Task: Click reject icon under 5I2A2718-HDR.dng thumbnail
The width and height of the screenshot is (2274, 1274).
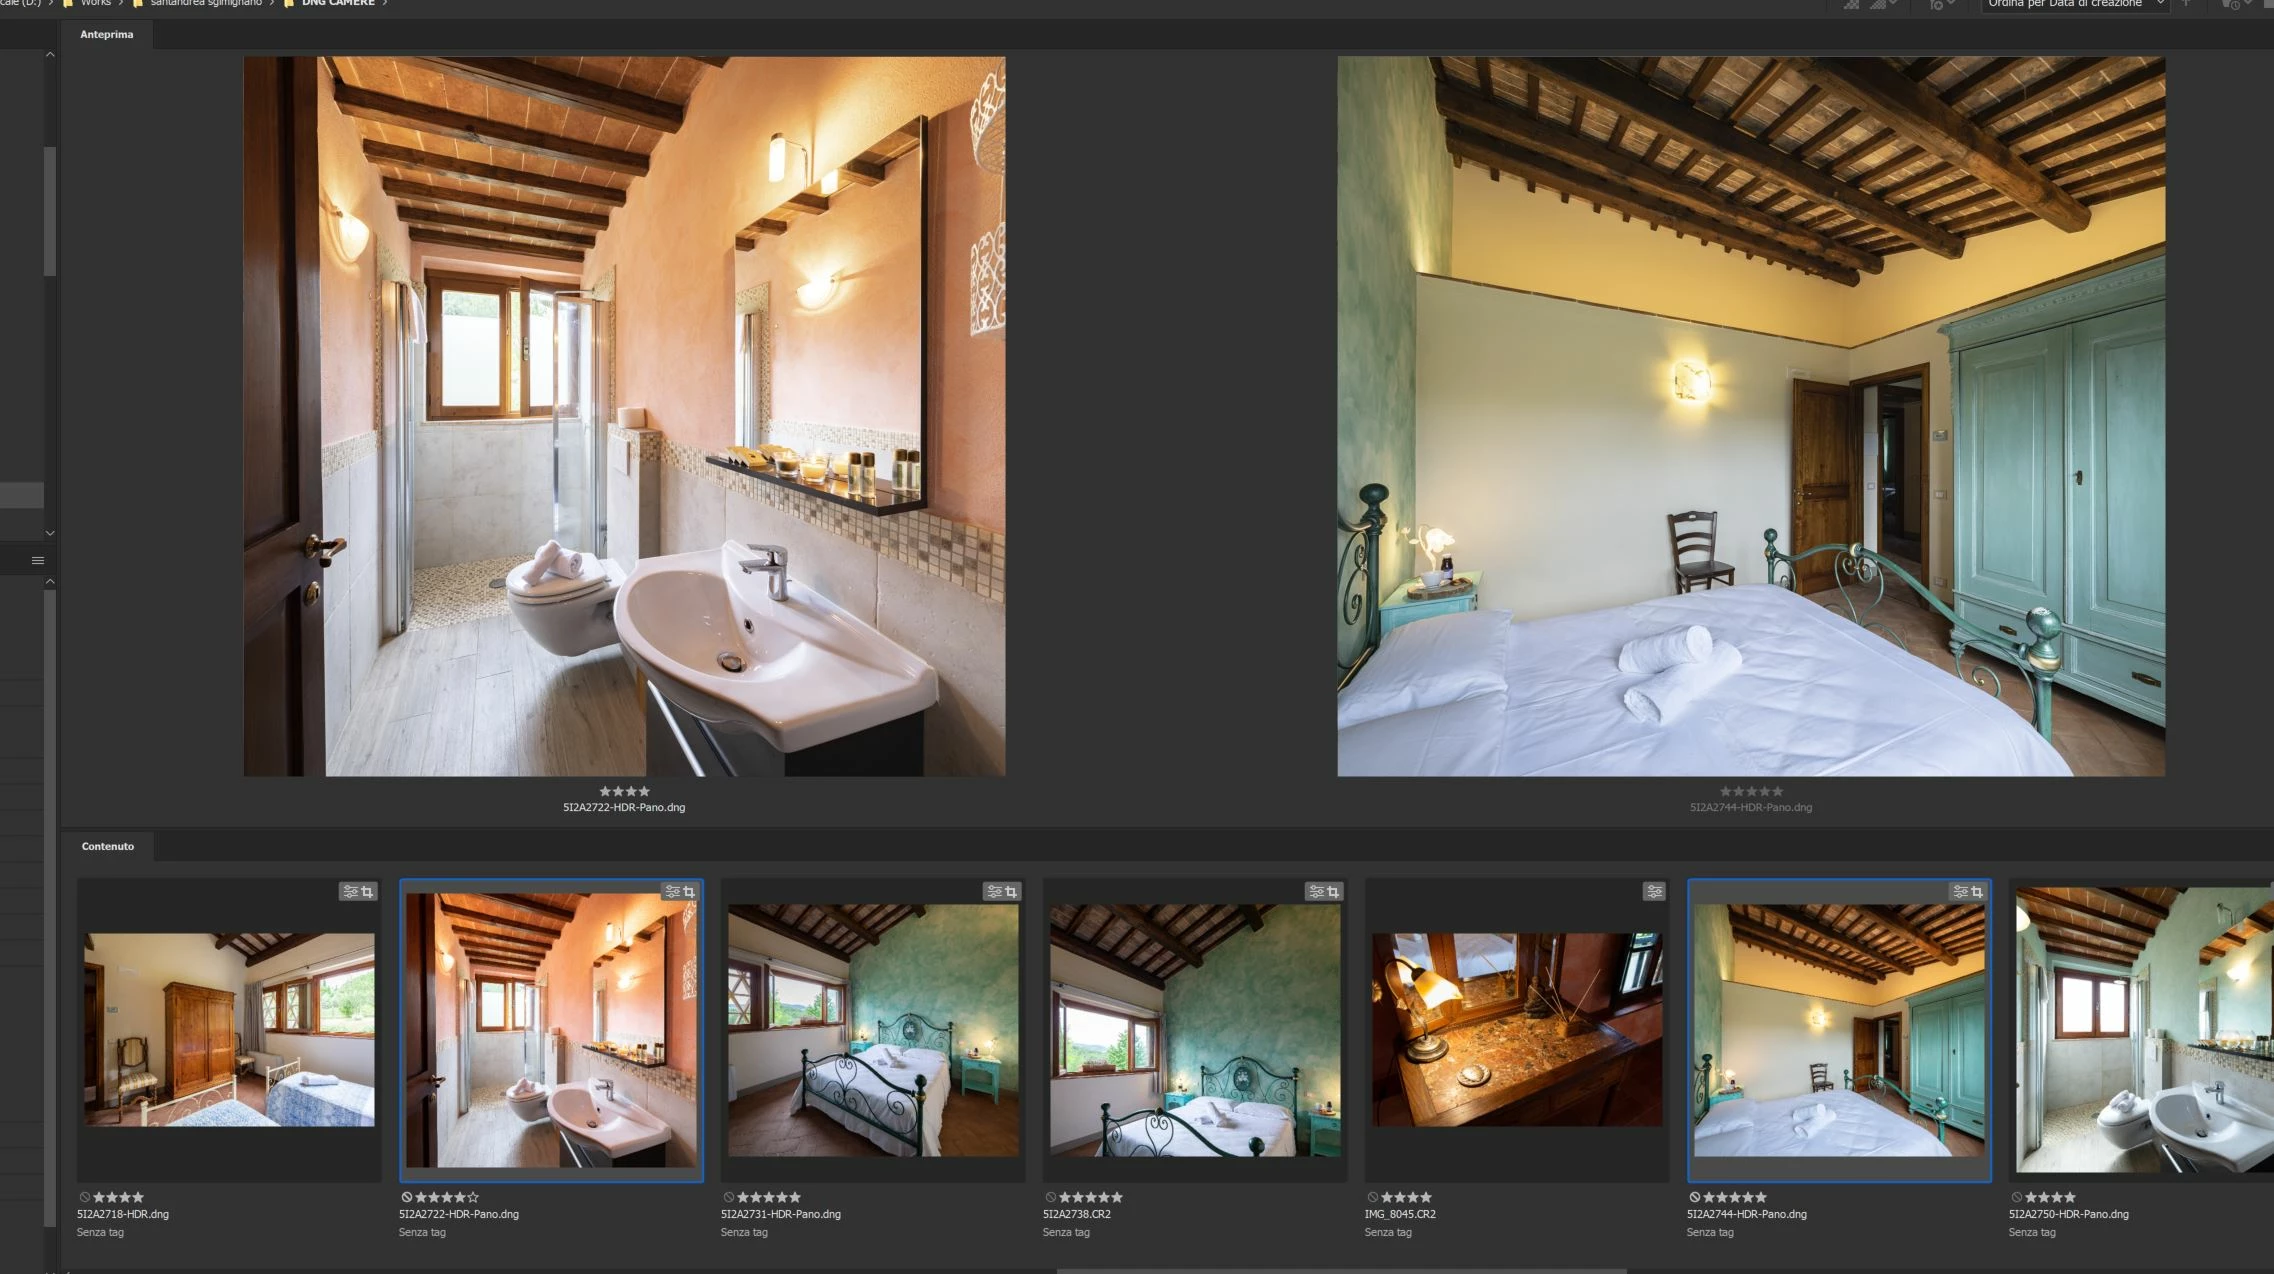Action: 84,1197
